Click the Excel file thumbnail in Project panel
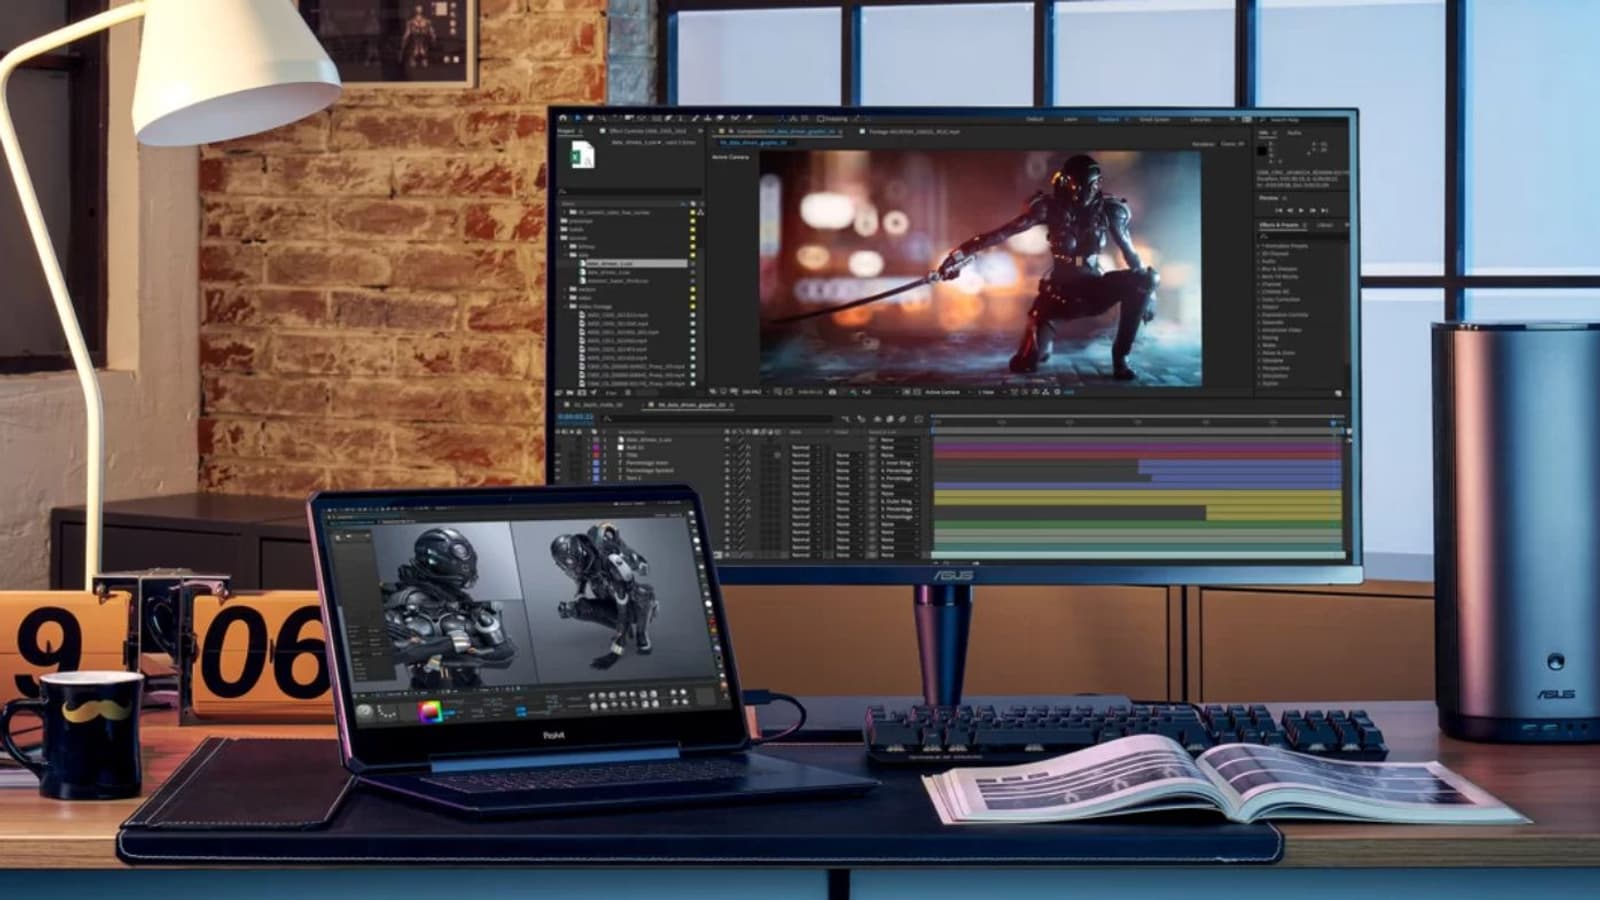This screenshot has height=900, width=1600. (x=582, y=155)
